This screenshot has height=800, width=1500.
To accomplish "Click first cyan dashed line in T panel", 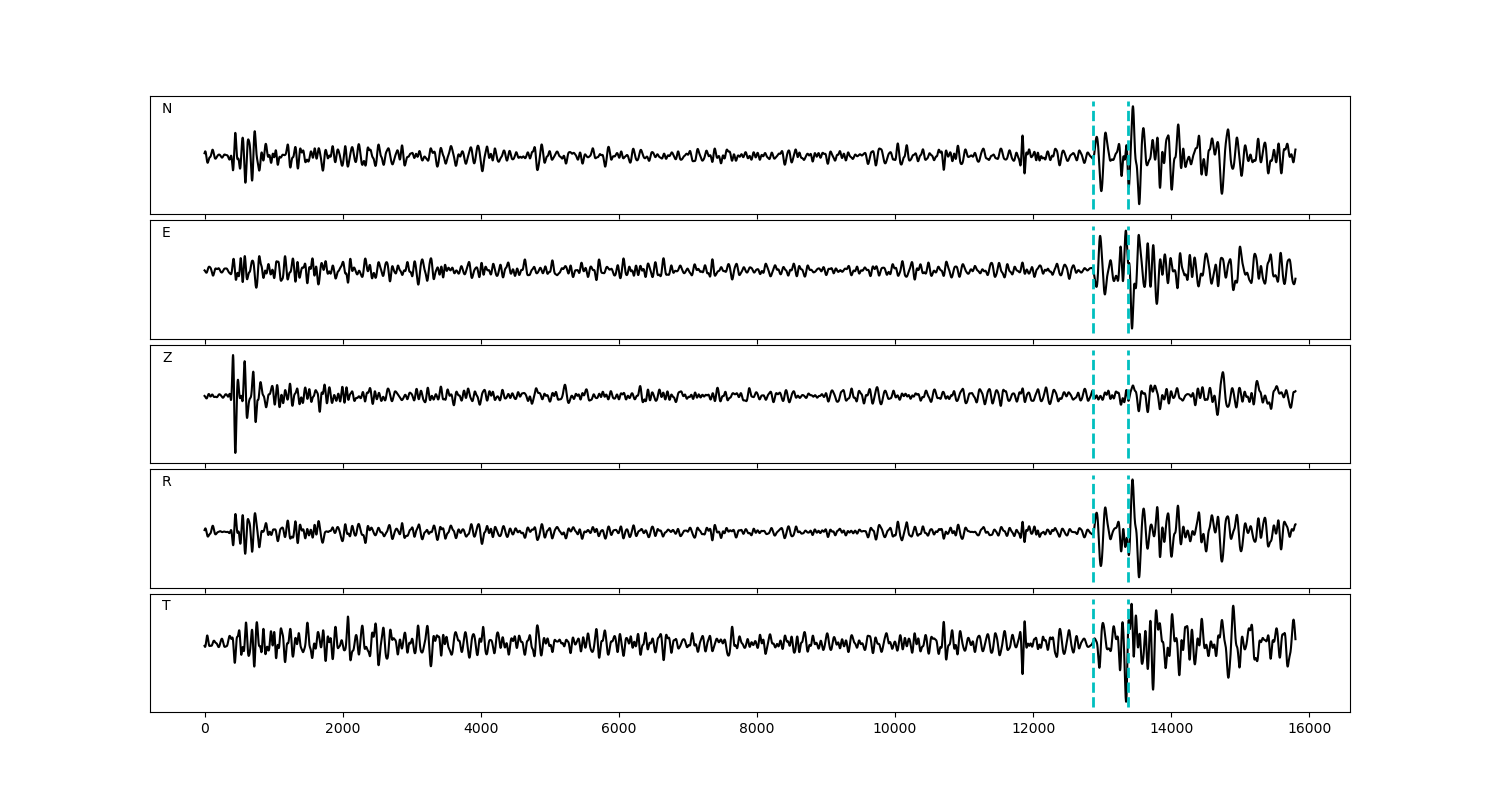I will coord(1093,680).
